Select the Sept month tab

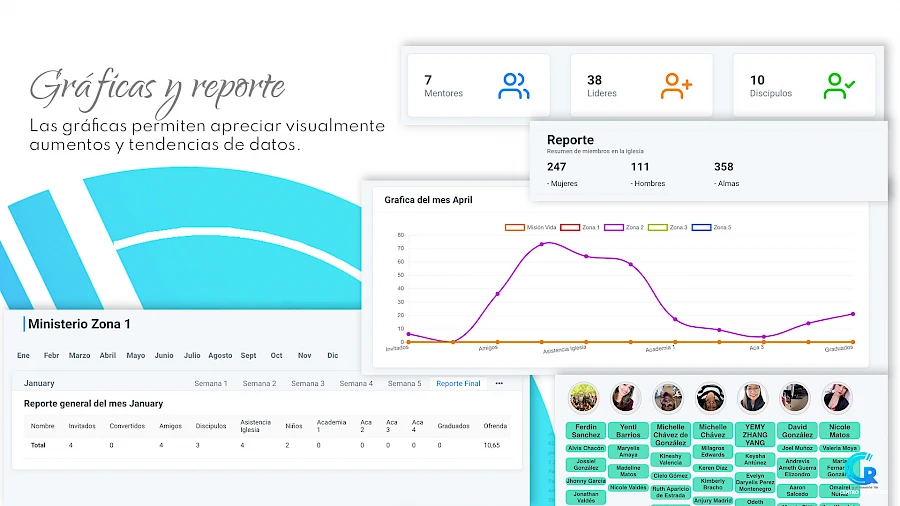[249, 356]
